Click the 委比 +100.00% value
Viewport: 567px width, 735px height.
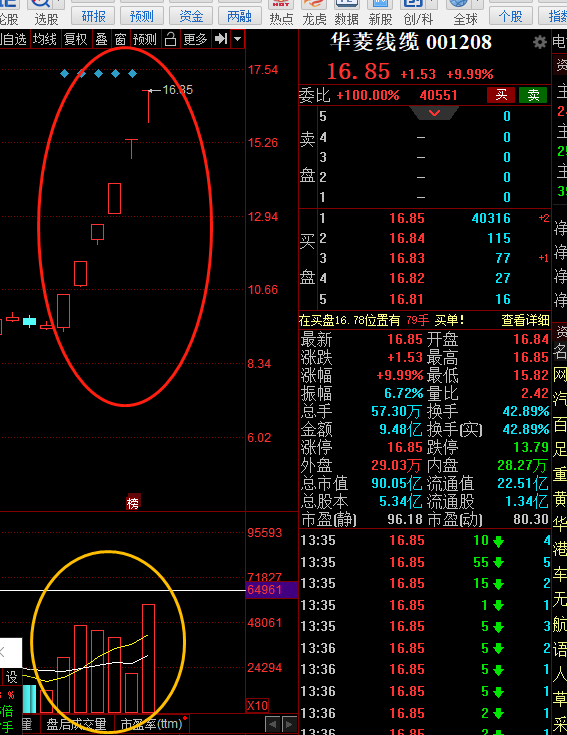point(368,95)
